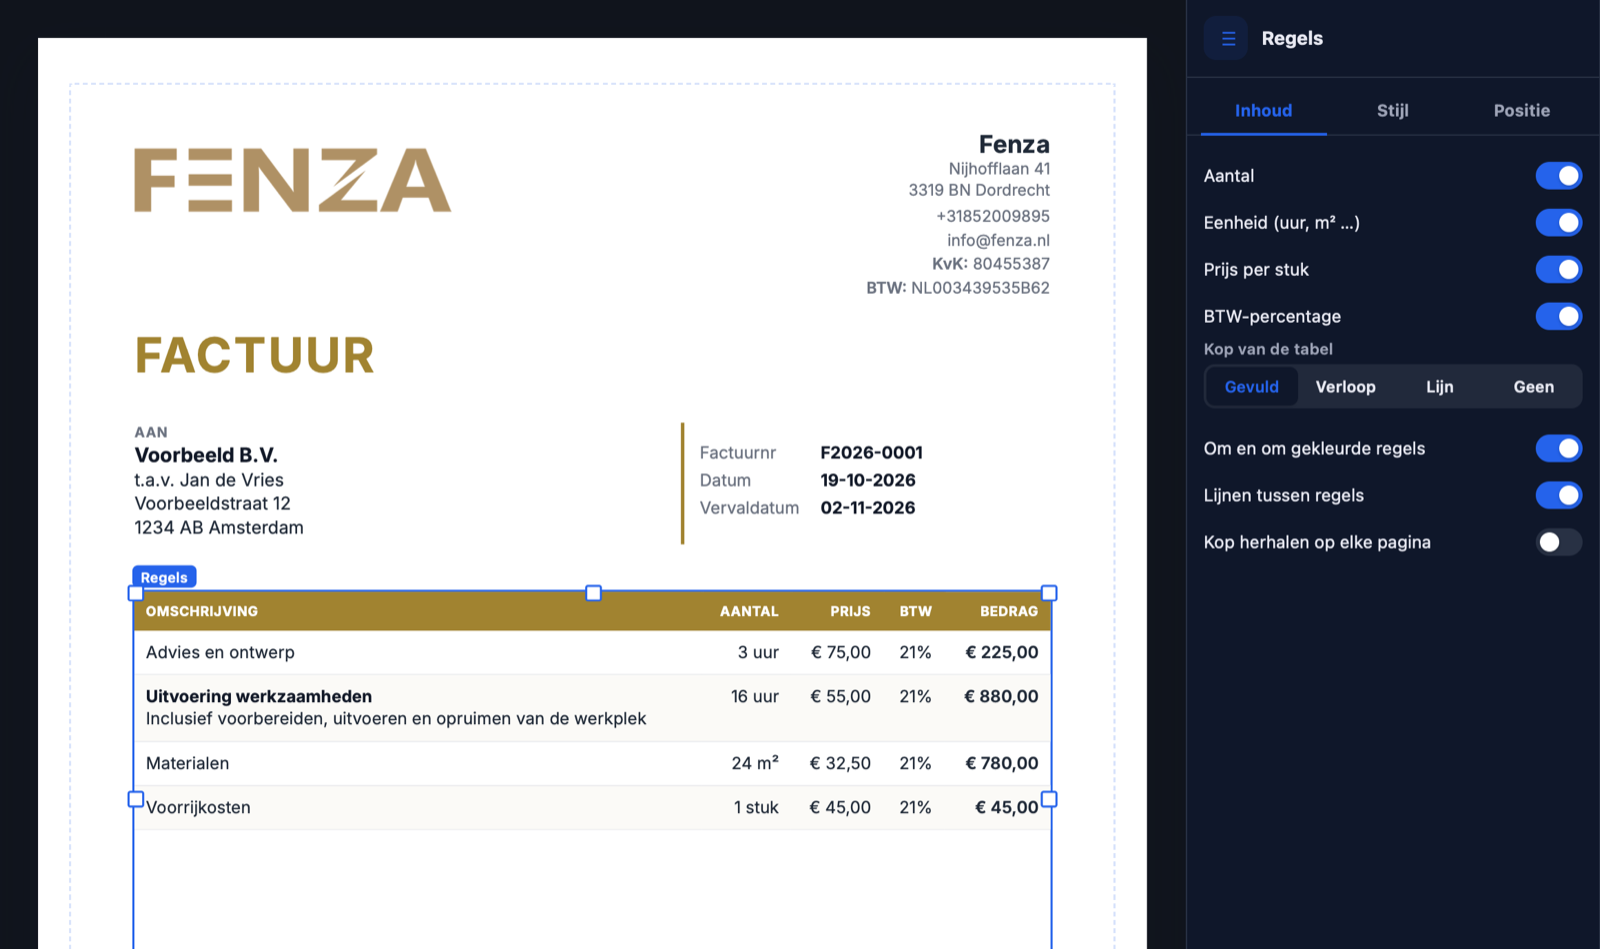Click the amount € 880,00
Screen dimensions: 1600x949
pos(1001,696)
